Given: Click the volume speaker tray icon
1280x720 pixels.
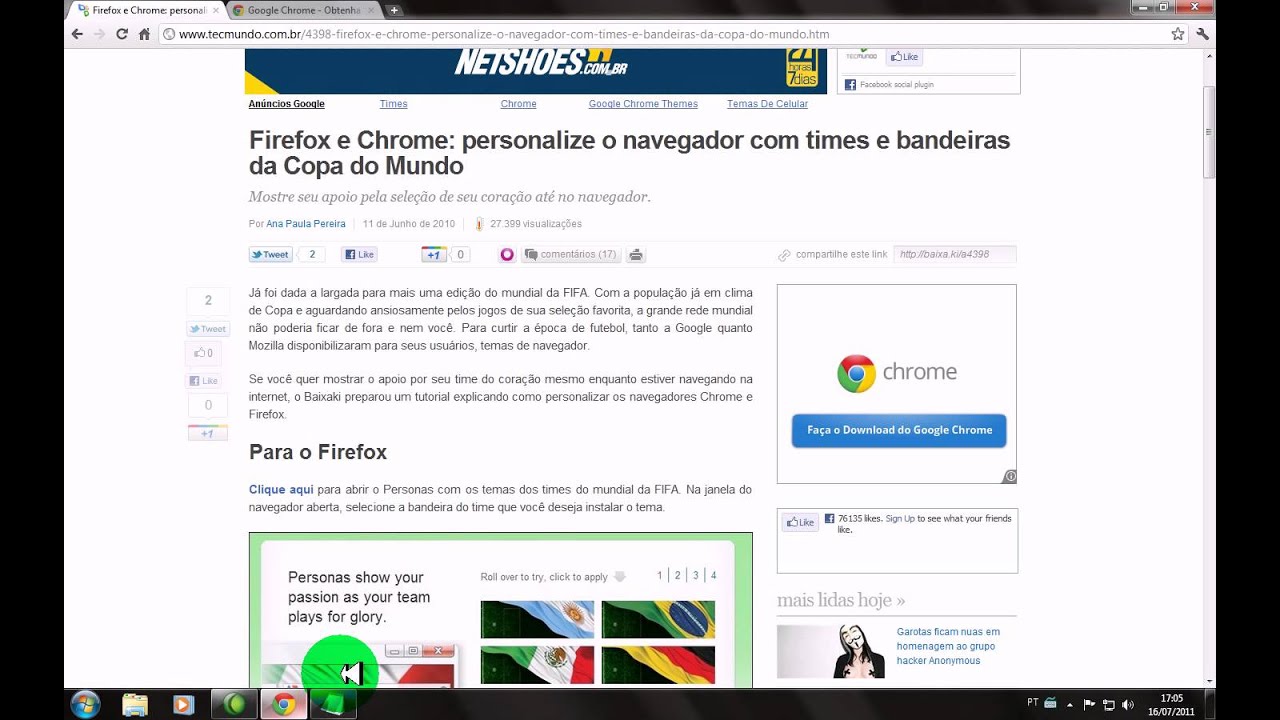Looking at the screenshot, I should (1128, 704).
